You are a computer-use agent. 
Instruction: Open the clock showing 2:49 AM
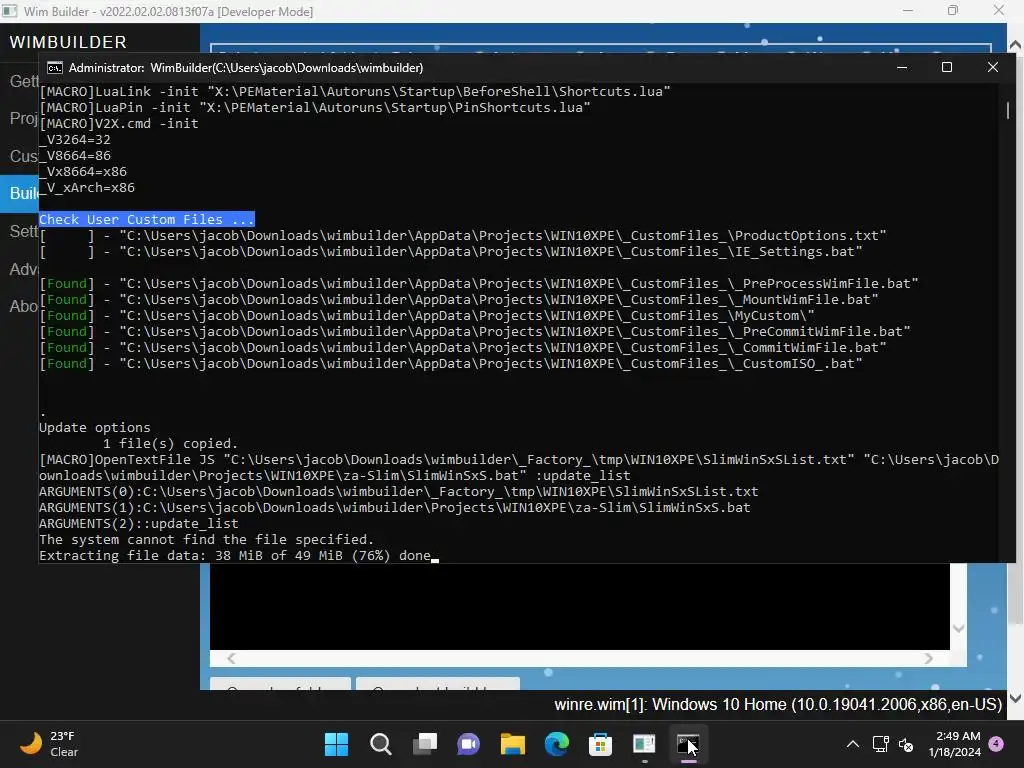[x=955, y=744]
